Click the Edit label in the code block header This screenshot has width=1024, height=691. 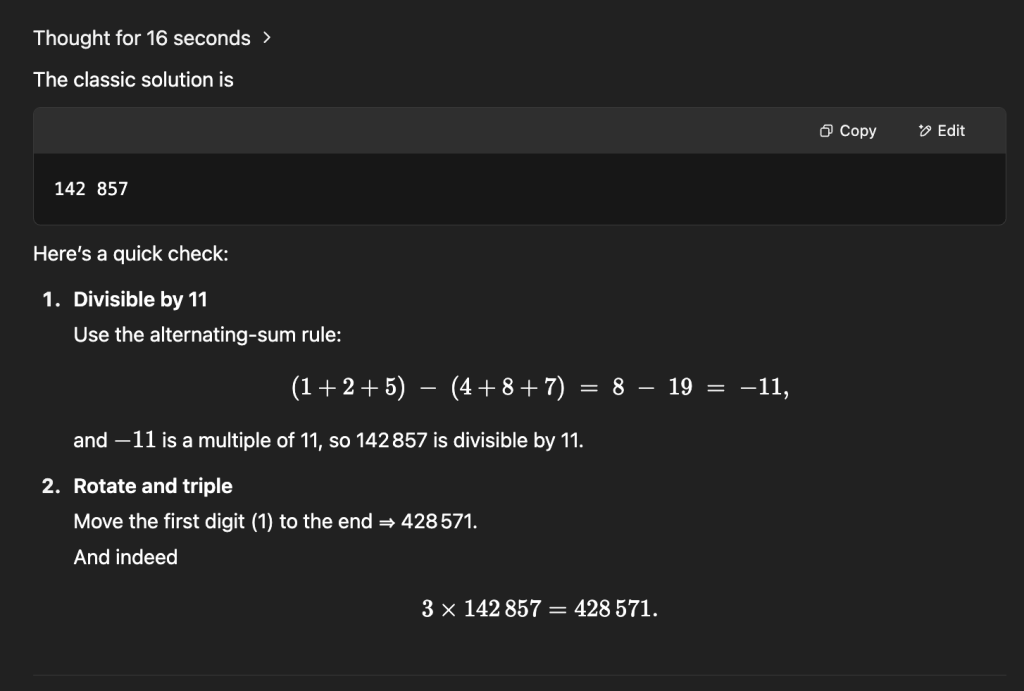tap(951, 131)
